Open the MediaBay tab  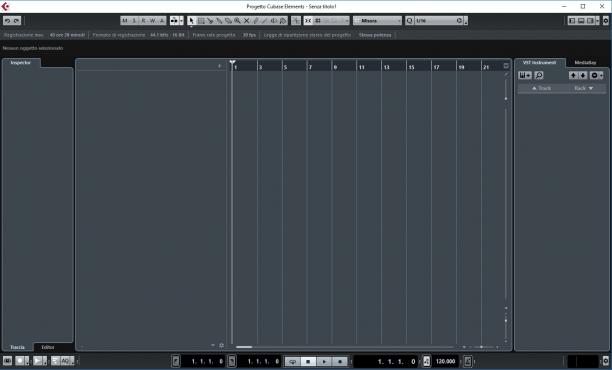pos(585,62)
